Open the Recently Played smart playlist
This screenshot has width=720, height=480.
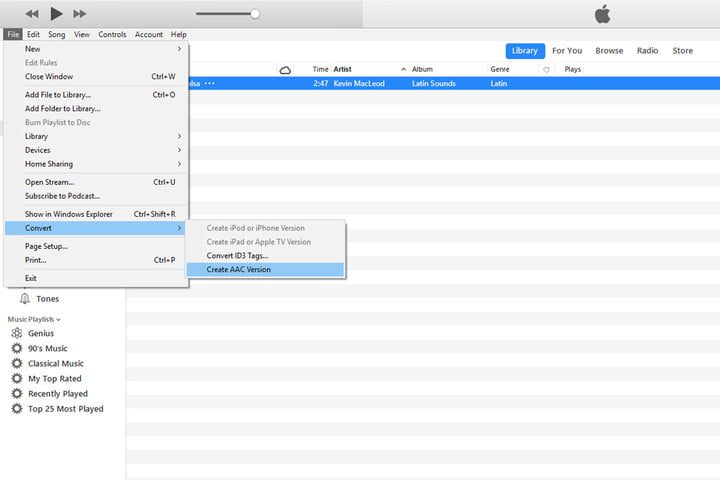[57, 394]
